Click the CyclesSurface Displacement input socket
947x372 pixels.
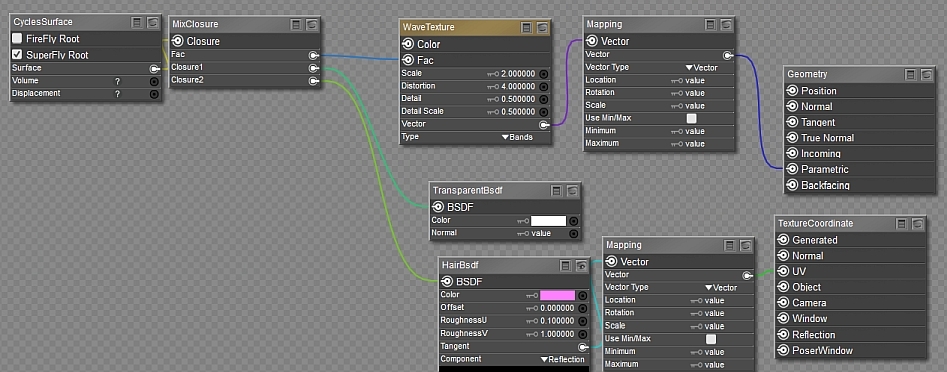click(154, 94)
